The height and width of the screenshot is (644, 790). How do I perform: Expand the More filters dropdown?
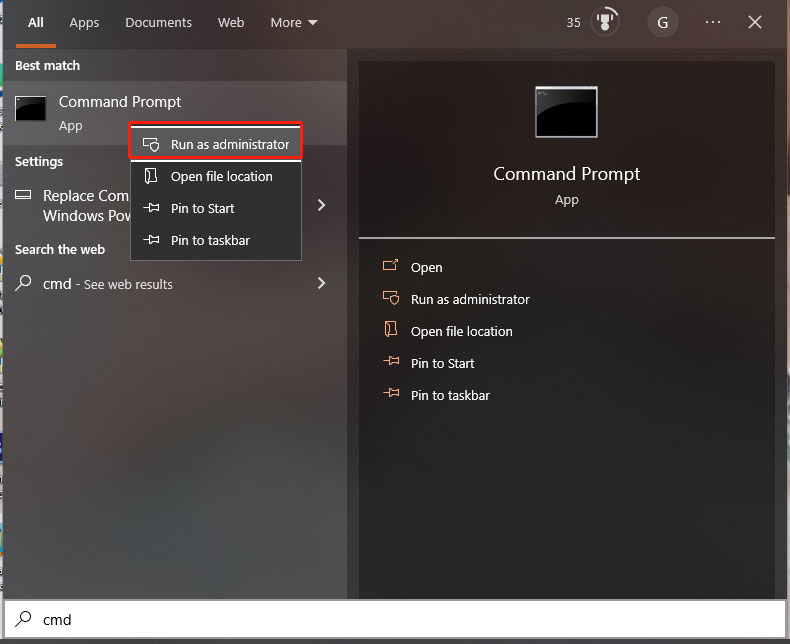click(294, 23)
